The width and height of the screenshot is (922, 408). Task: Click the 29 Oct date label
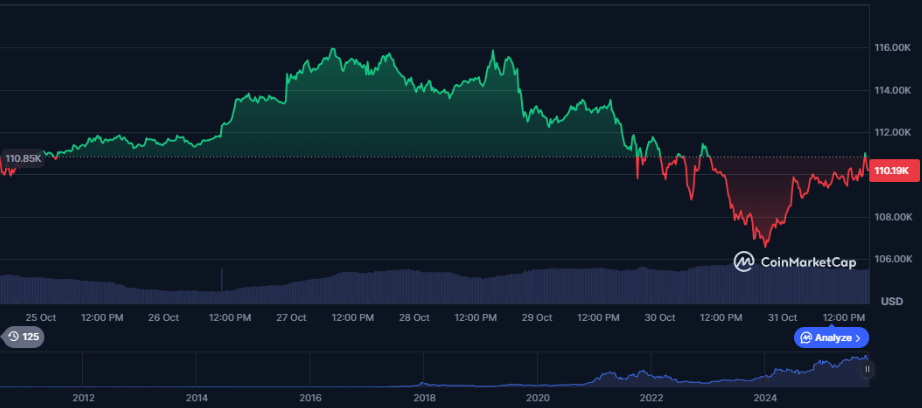[x=537, y=317]
